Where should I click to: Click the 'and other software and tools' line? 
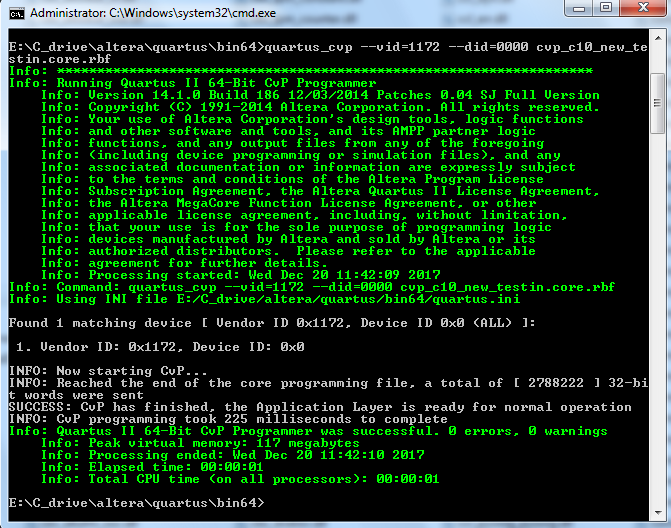coord(288,131)
